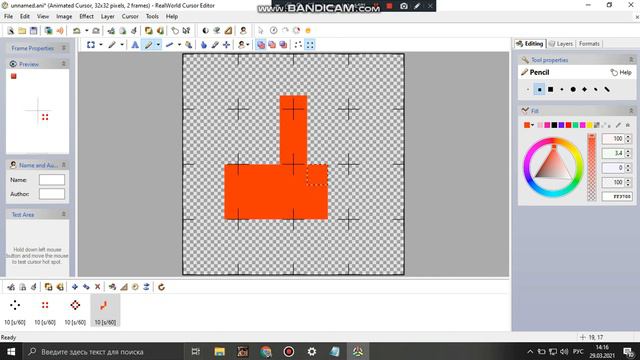Screen dimensions: 640x360
Task: Click the redo icon in top toolbar
Action: pyautogui.click(x=96, y=31)
